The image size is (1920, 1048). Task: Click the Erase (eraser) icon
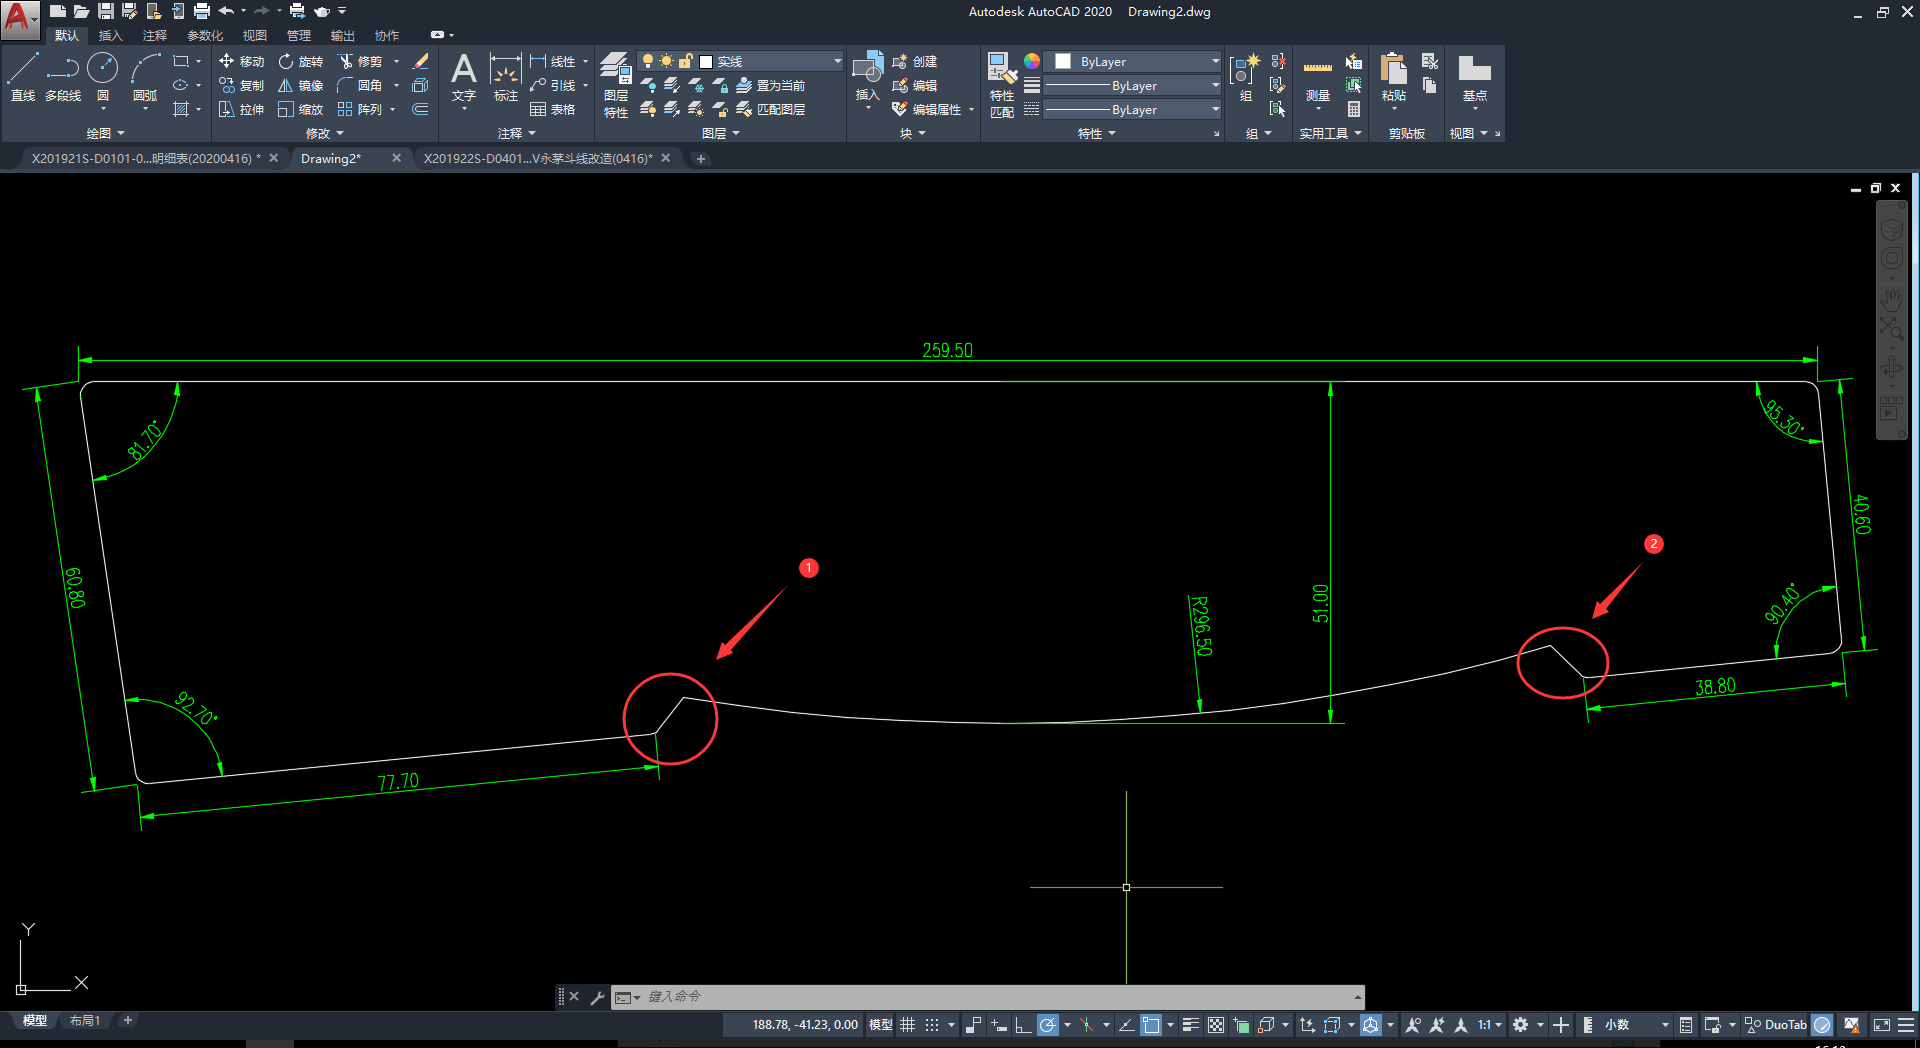[421, 61]
